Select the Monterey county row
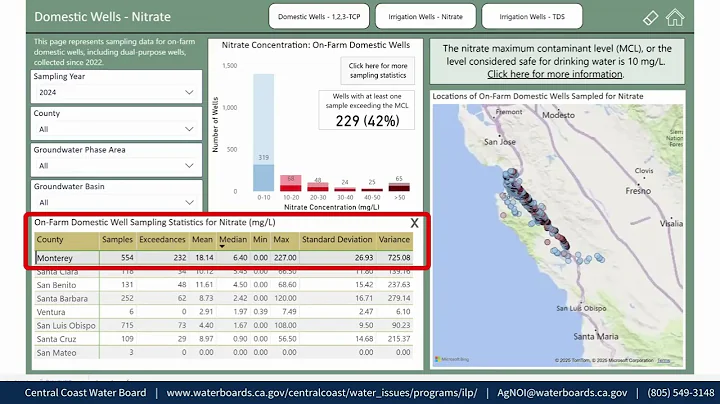The height and width of the screenshot is (404, 720). click(x=224, y=258)
